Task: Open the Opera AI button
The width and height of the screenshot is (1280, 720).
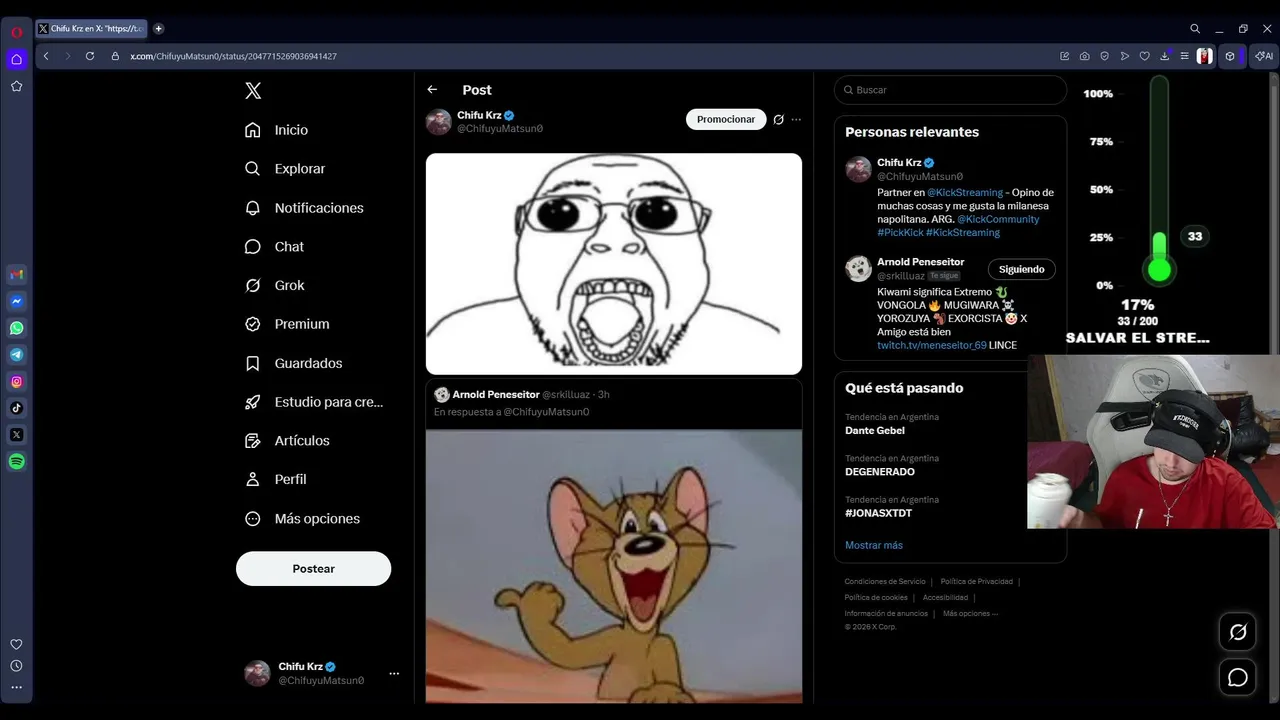Action: click(x=1265, y=56)
